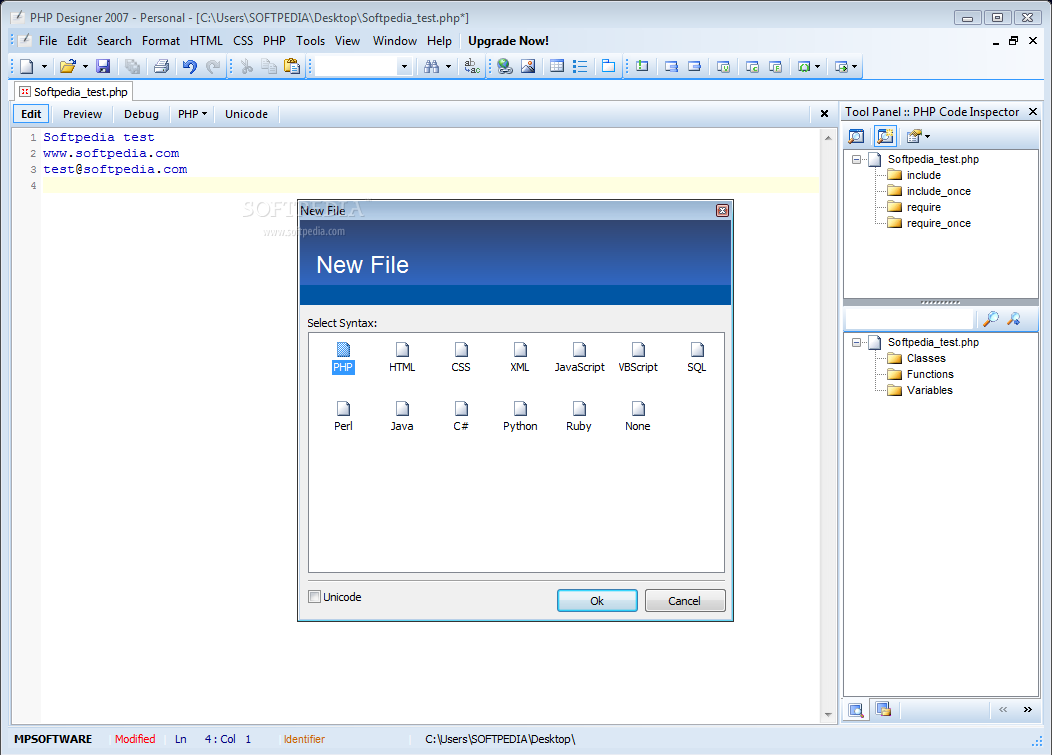The image size is (1052, 755).
Task: Choose C# syntax option
Action: pyautogui.click(x=461, y=417)
